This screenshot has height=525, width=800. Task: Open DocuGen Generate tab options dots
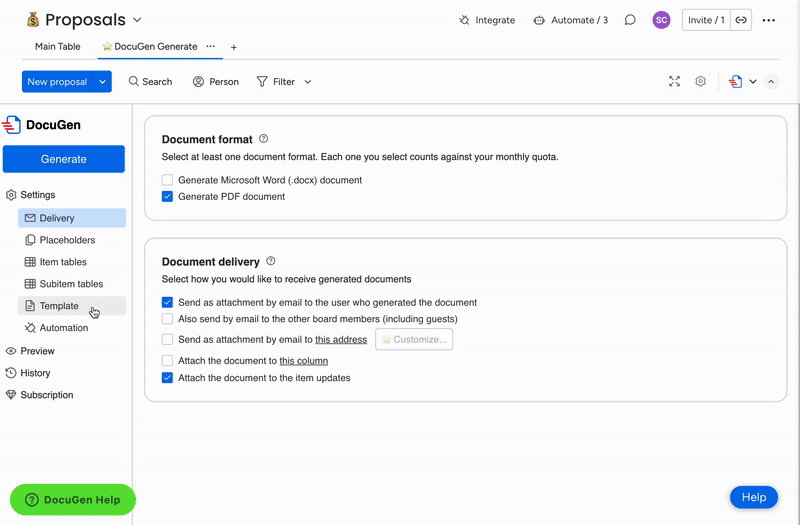[x=210, y=46]
